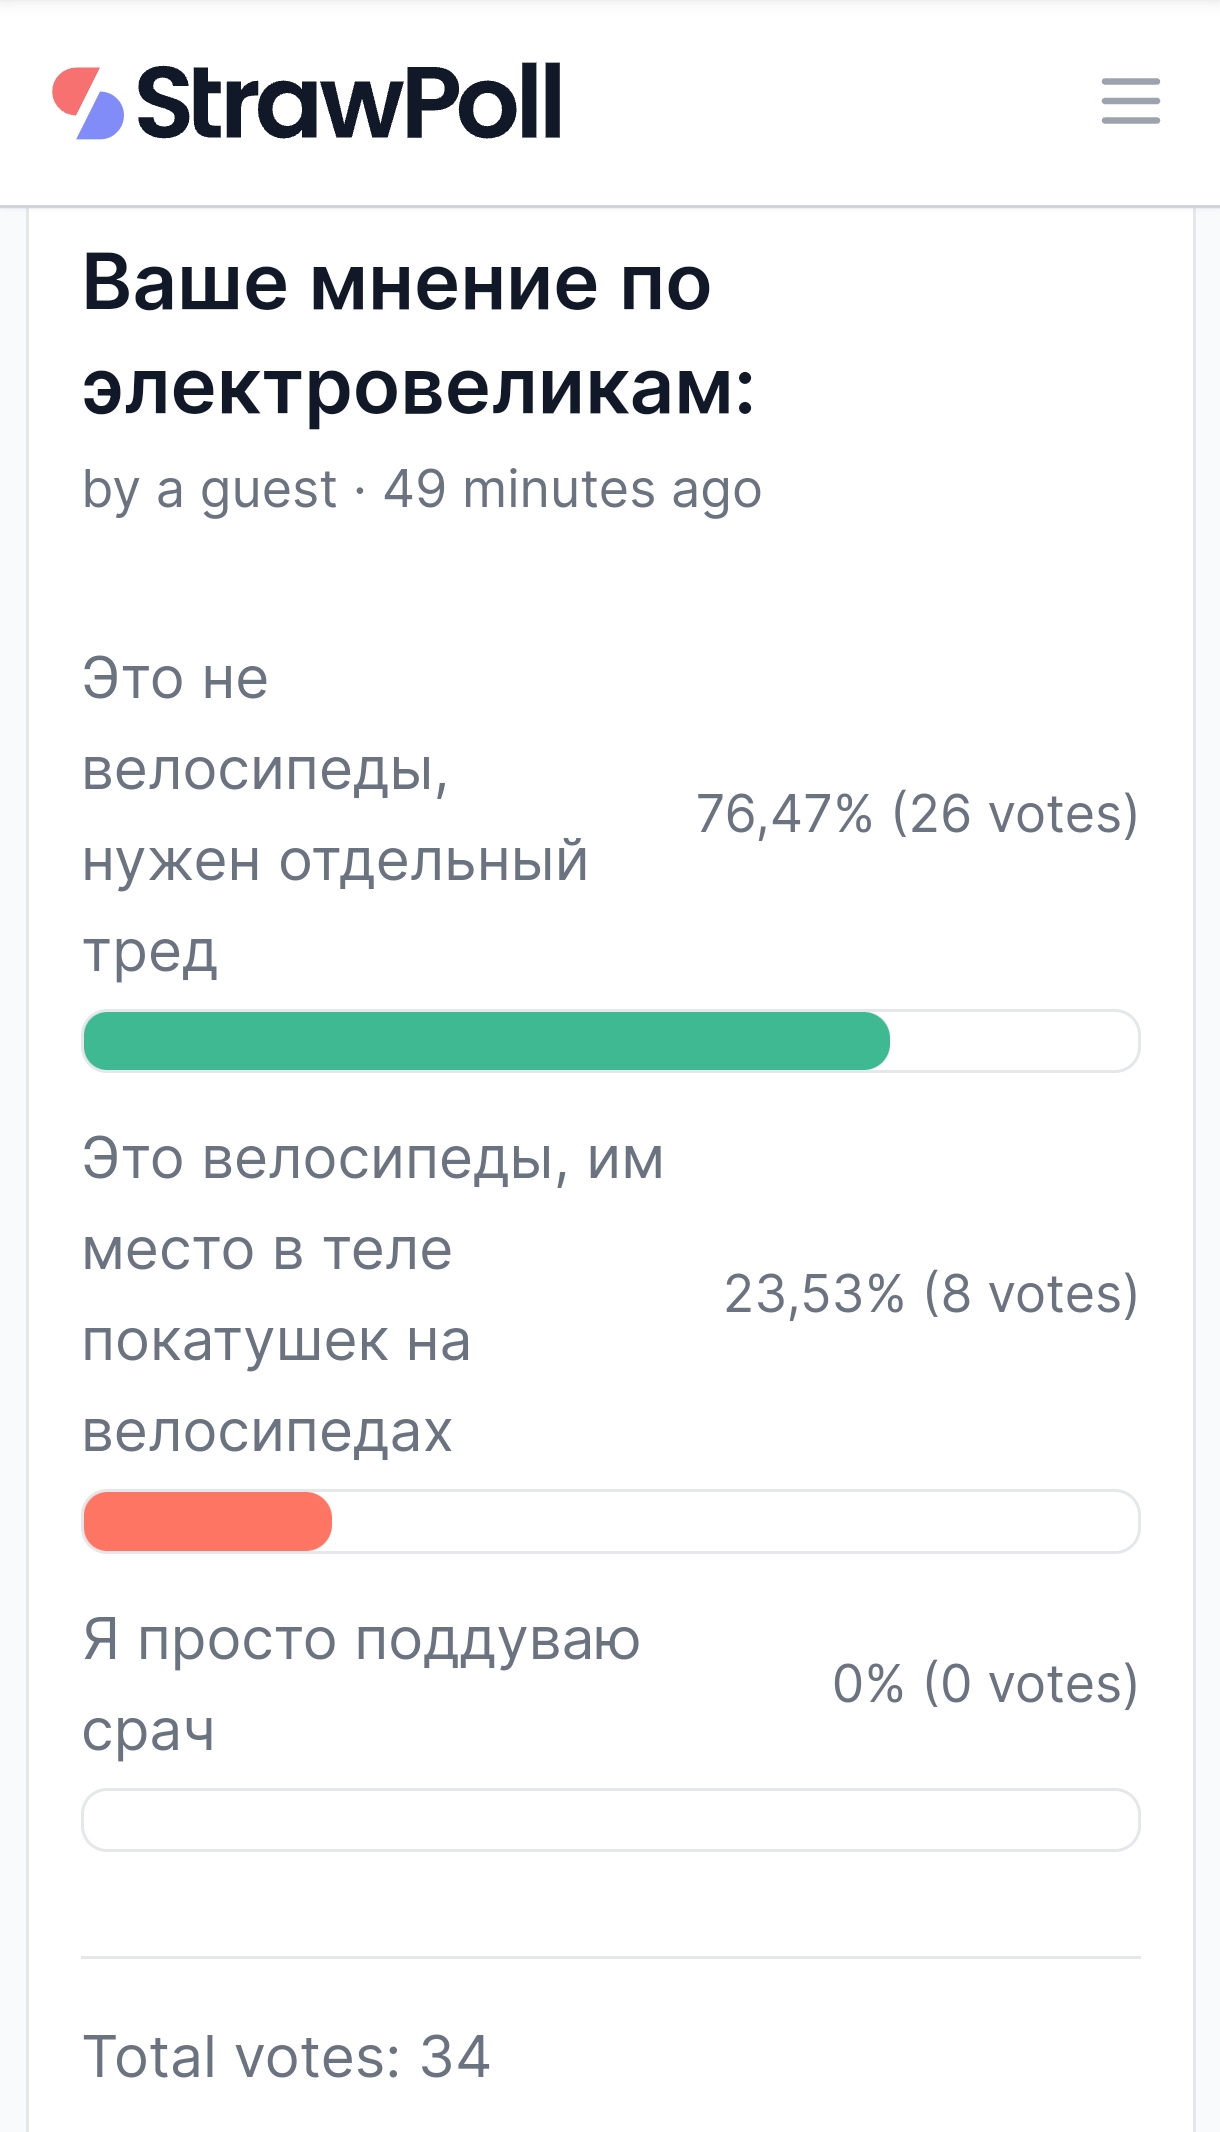Click the unfilled part of the red result bar

pyautogui.click(x=734, y=1521)
